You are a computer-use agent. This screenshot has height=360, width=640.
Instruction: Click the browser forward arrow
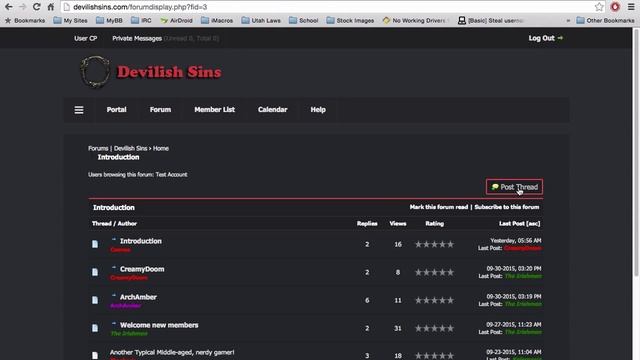point(22,7)
